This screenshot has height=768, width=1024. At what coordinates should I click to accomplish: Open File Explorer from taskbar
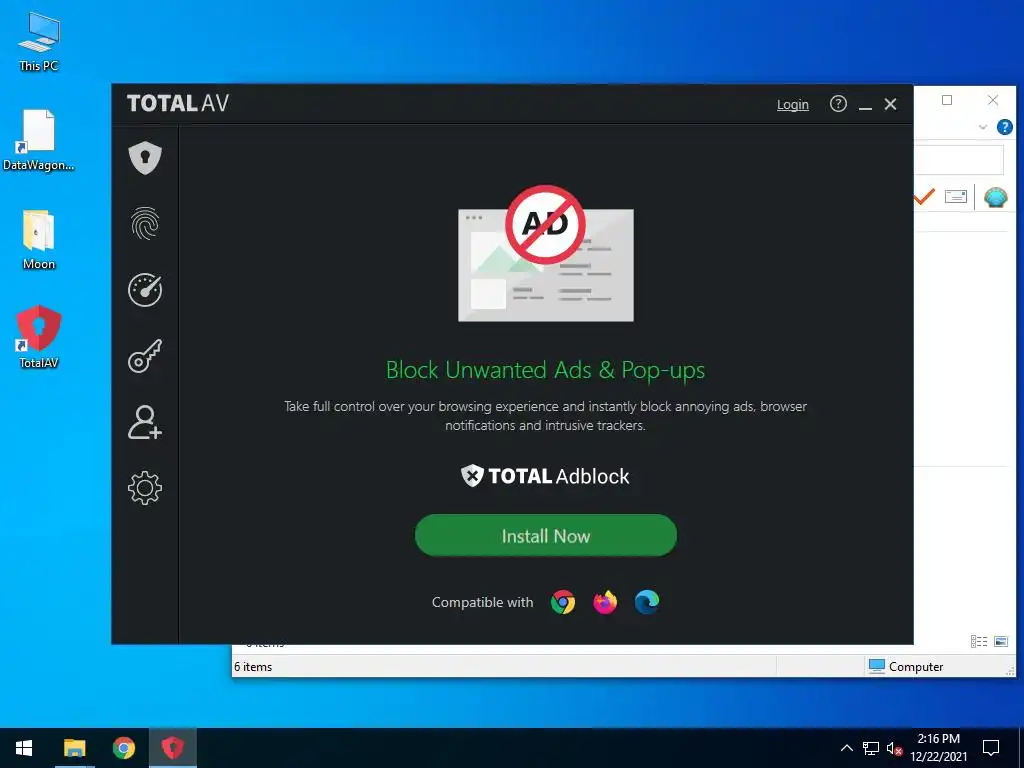pyautogui.click(x=74, y=748)
